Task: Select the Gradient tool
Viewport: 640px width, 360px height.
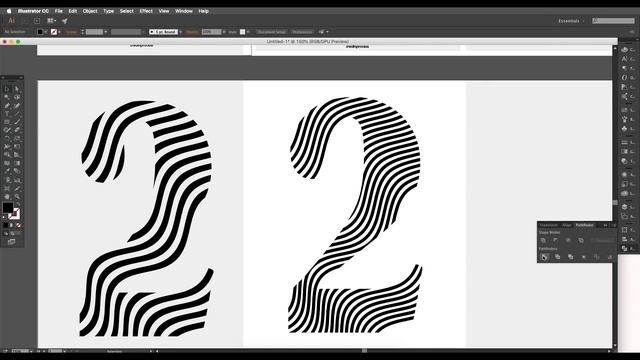Action: pos(17,163)
